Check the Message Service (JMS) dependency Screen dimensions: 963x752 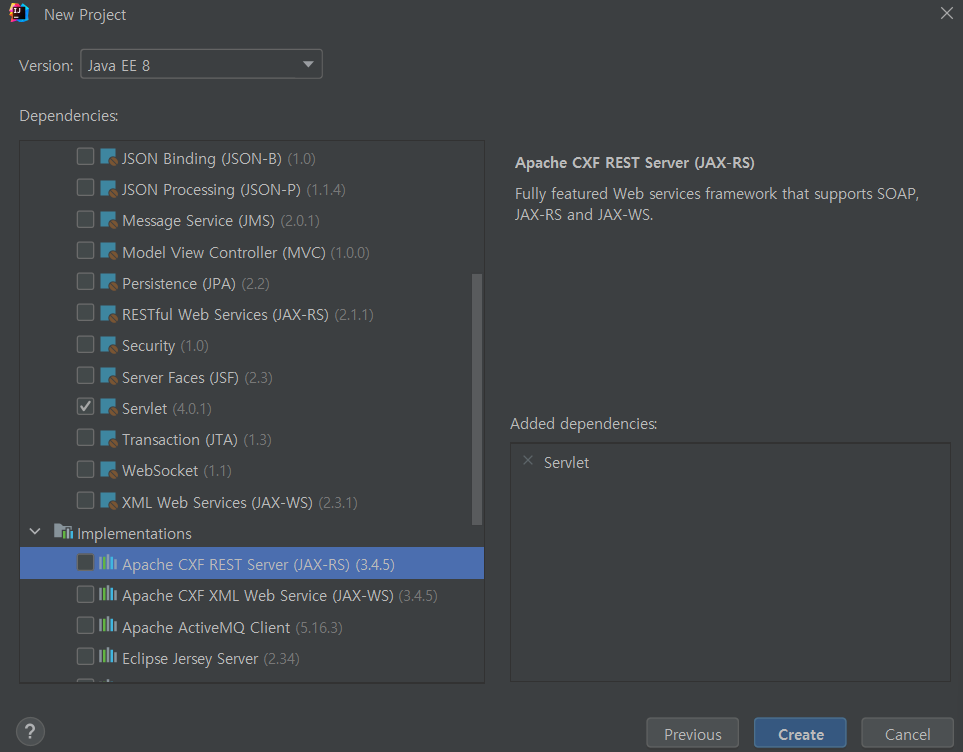[85, 219]
